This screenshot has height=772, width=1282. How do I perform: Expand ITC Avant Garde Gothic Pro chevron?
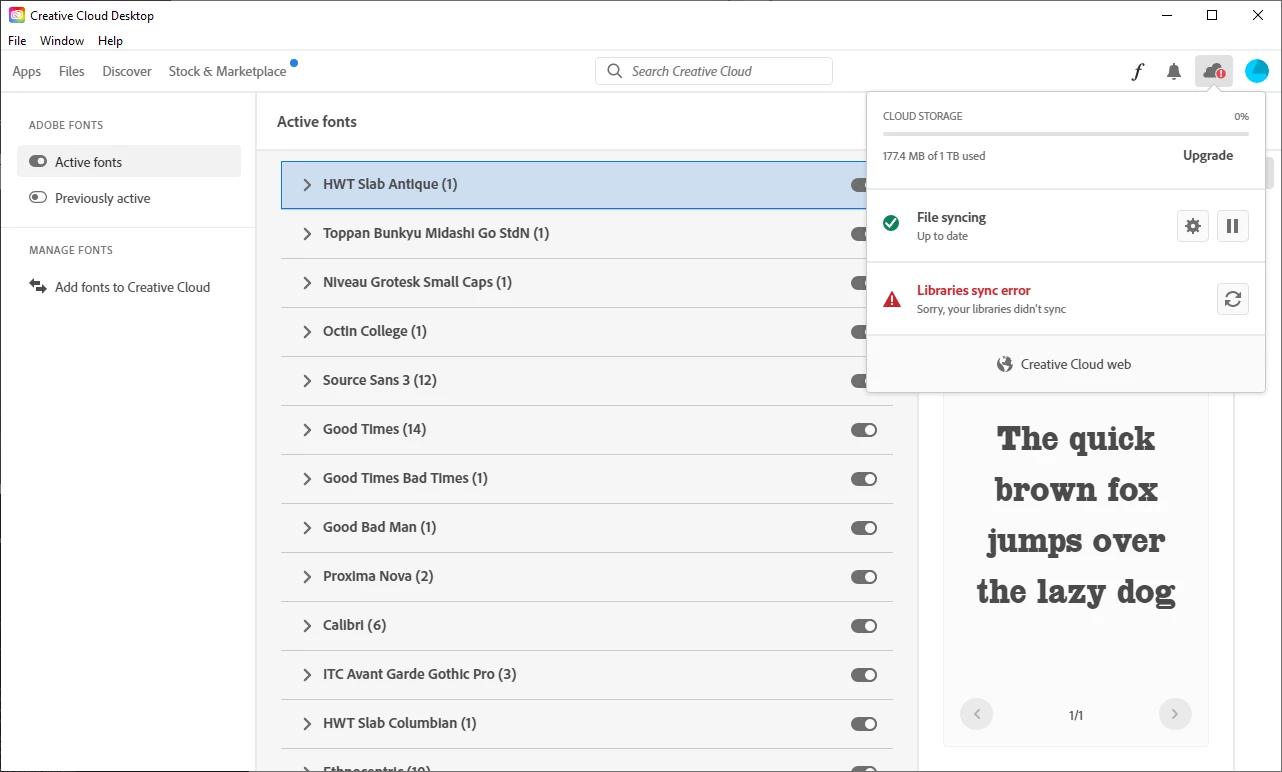(x=307, y=675)
